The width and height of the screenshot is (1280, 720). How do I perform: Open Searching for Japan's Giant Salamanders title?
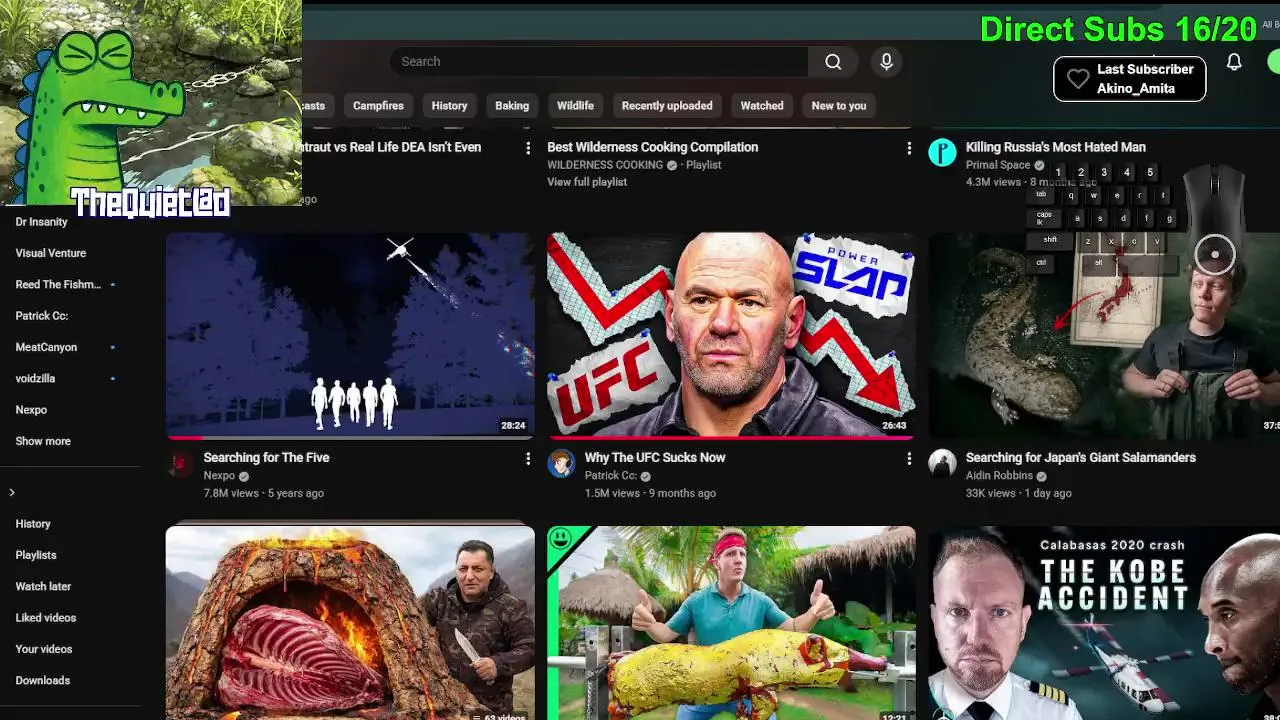pos(1081,457)
